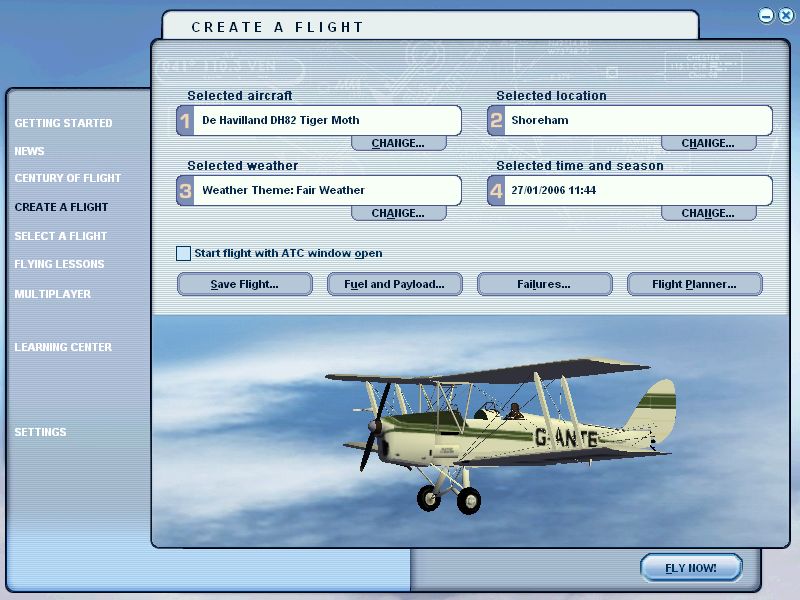Click the Selected location label

(552, 95)
